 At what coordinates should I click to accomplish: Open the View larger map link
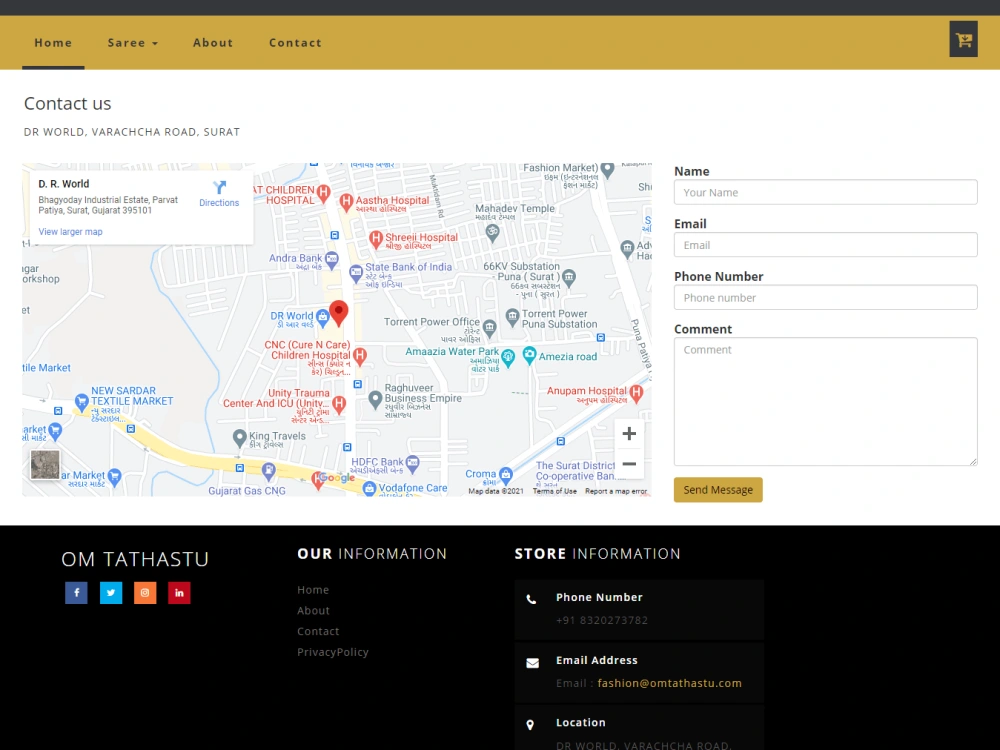(70, 232)
